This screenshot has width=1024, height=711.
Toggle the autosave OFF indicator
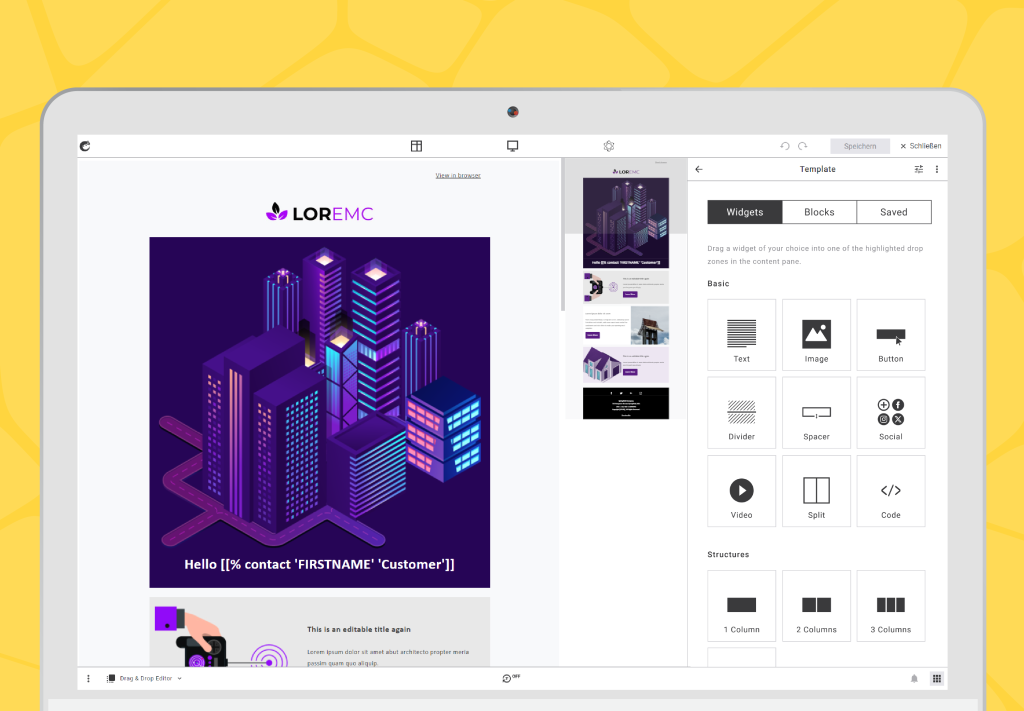point(511,678)
